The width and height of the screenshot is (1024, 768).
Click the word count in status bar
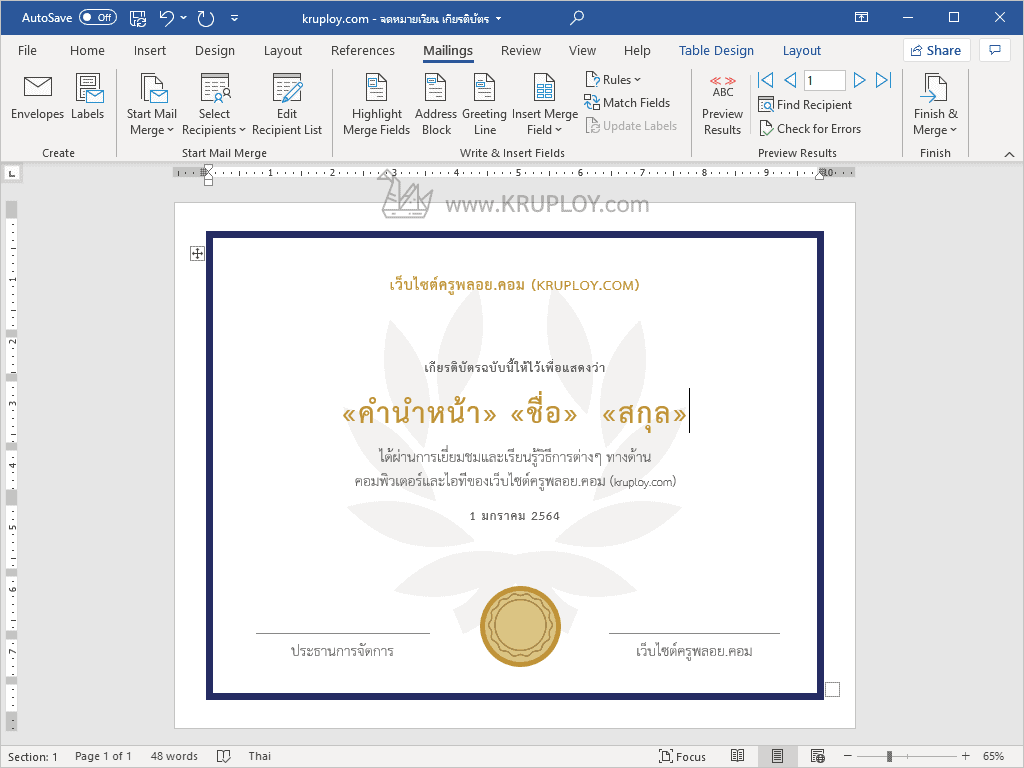click(x=174, y=756)
